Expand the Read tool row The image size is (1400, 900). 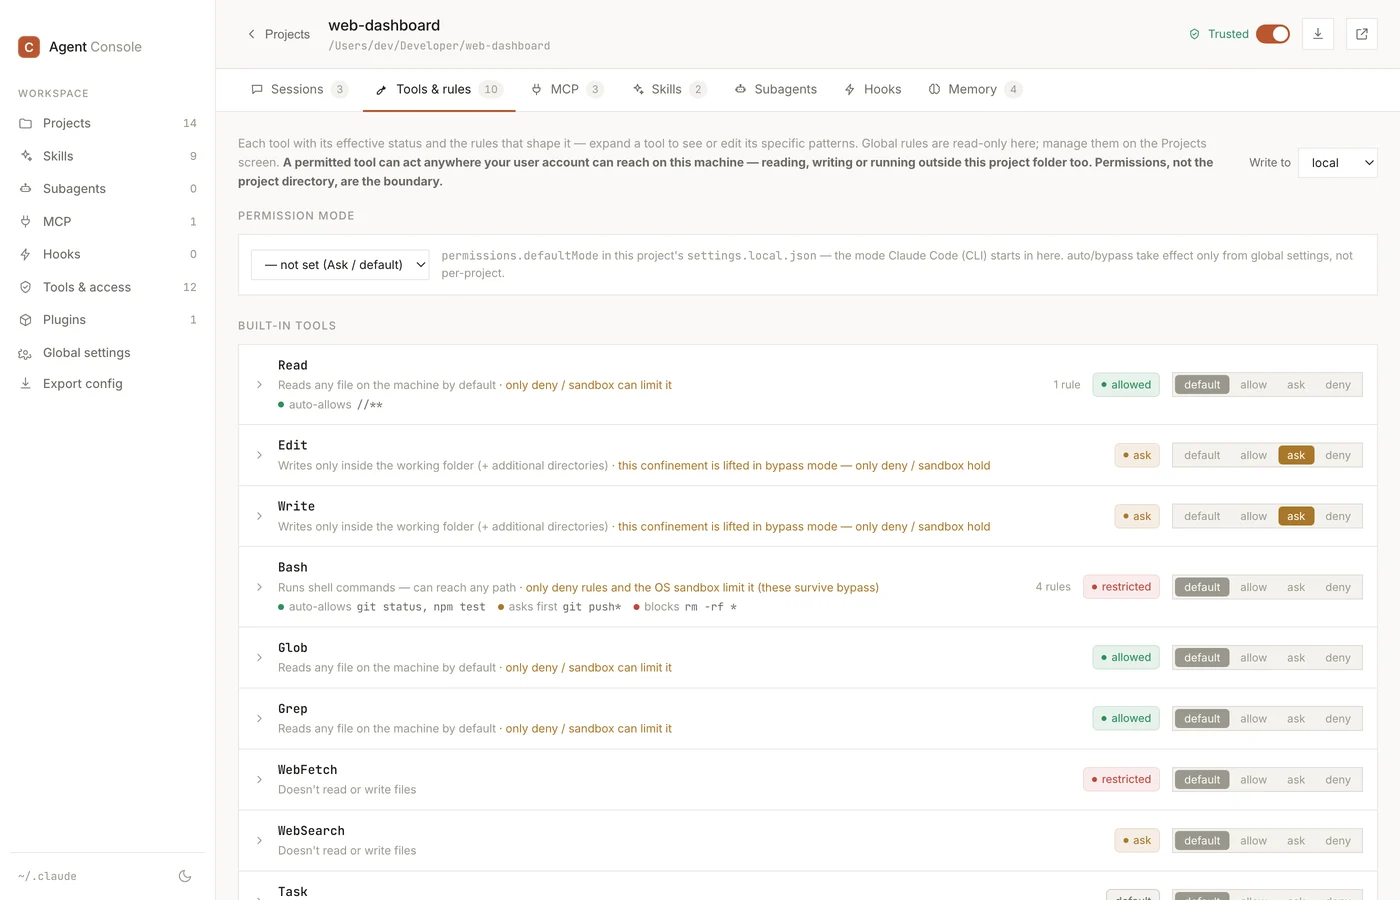(259, 385)
